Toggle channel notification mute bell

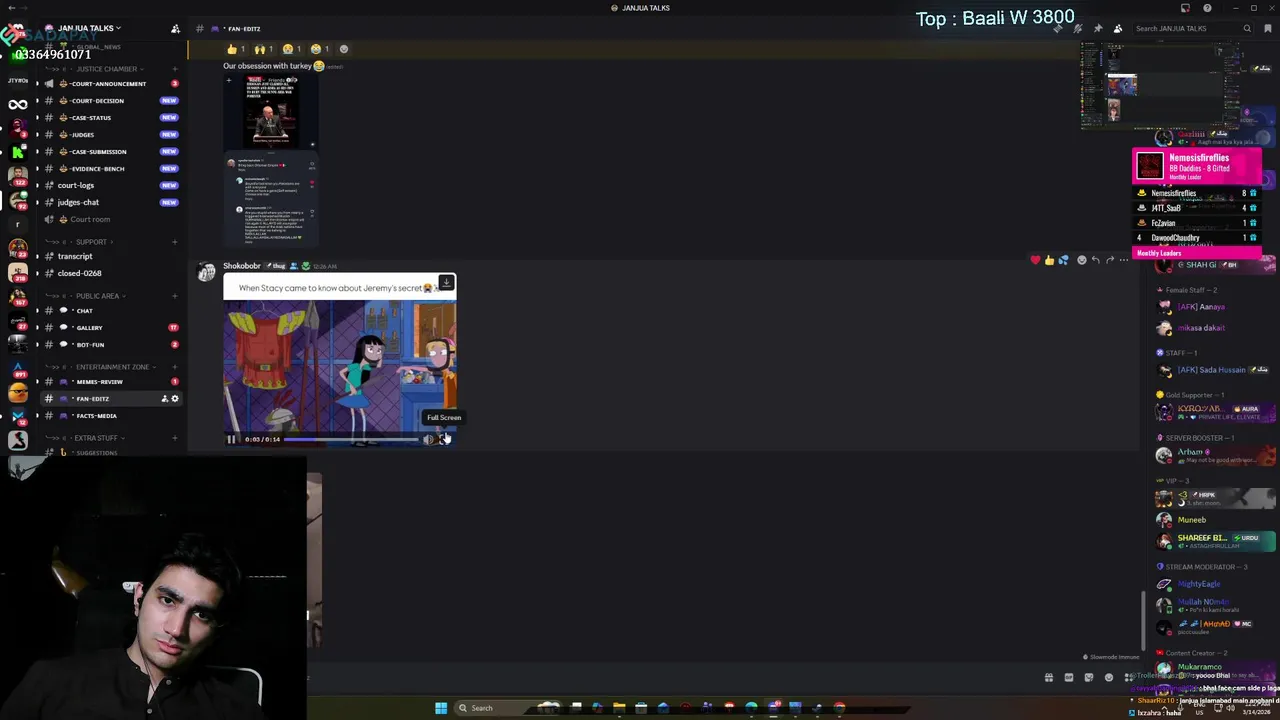click(x=1078, y=28)
